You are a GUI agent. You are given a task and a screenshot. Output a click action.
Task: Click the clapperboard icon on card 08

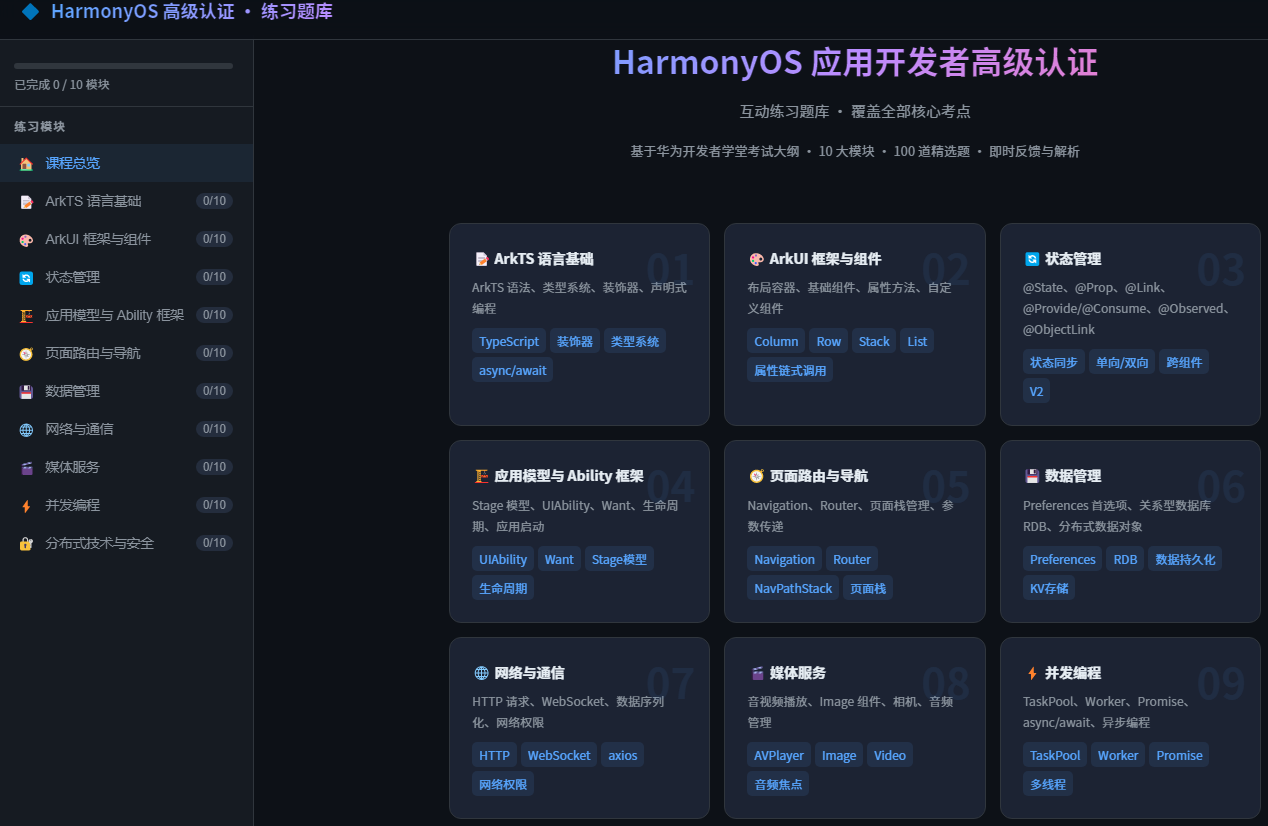pyautogui.click(x=756, y=673)
